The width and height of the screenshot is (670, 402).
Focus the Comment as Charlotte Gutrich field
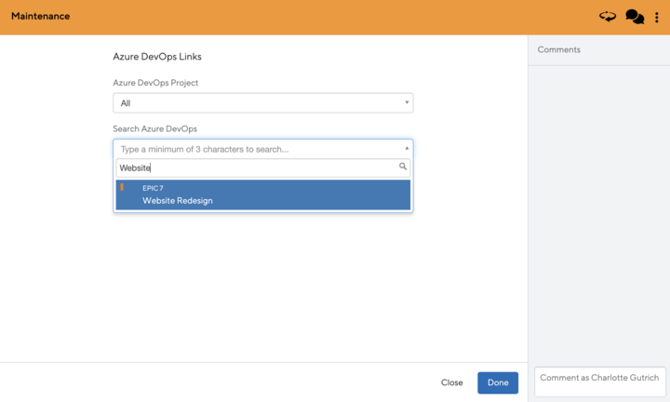599,379
